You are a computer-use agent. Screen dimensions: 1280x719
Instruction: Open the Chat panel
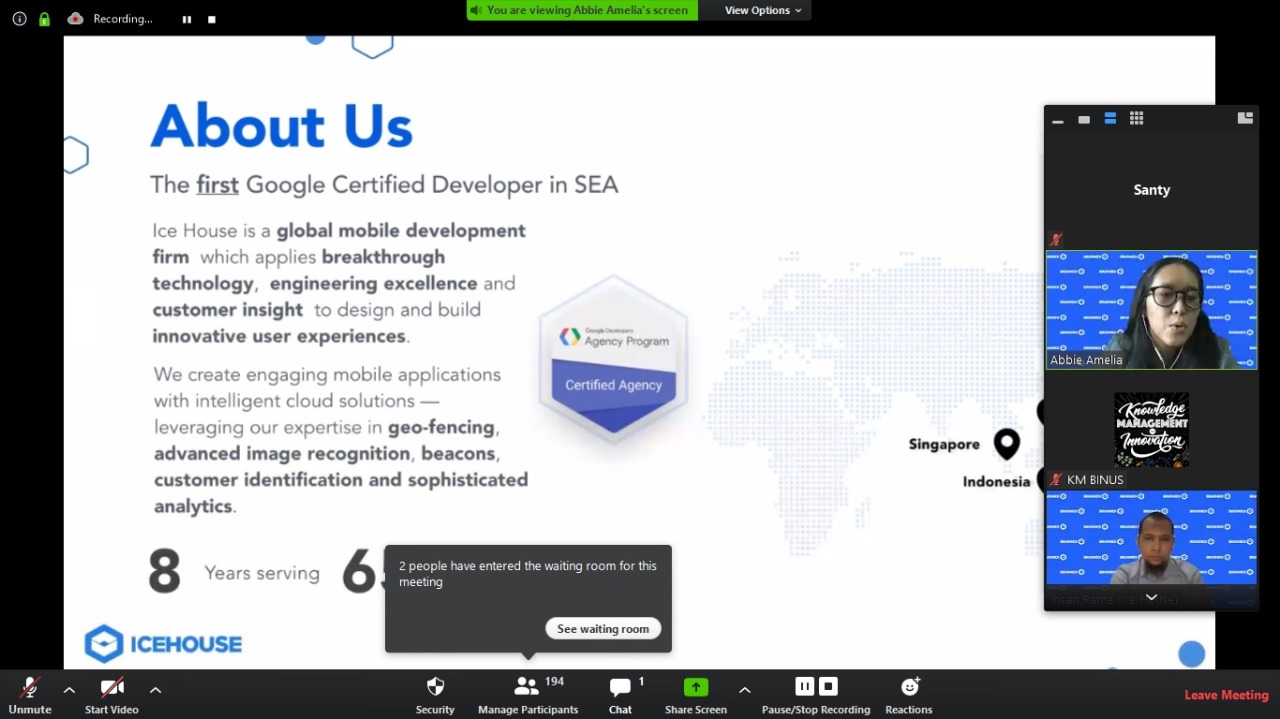point(621,695)
